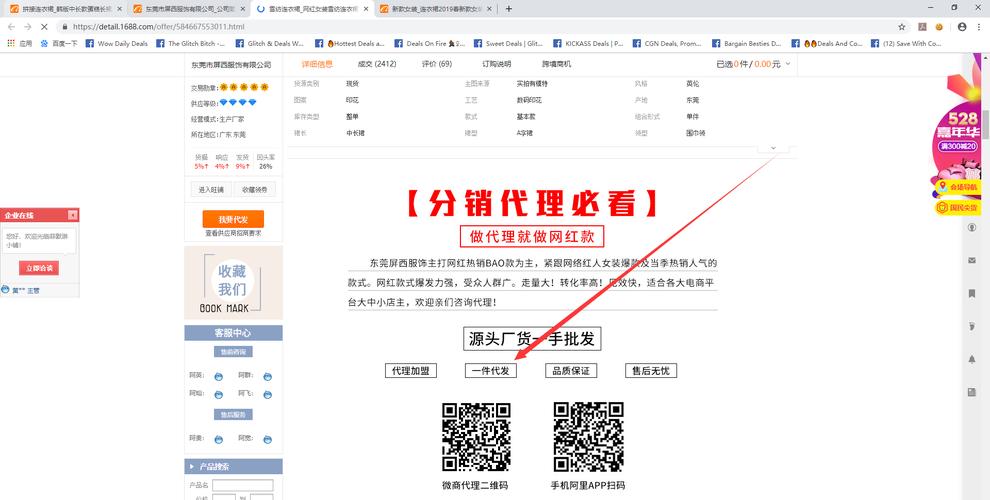Viewport: 990px width, 500px height.
Task: Click the bookmark flag icon in right sidebar
Action: [x=972, y=294]
